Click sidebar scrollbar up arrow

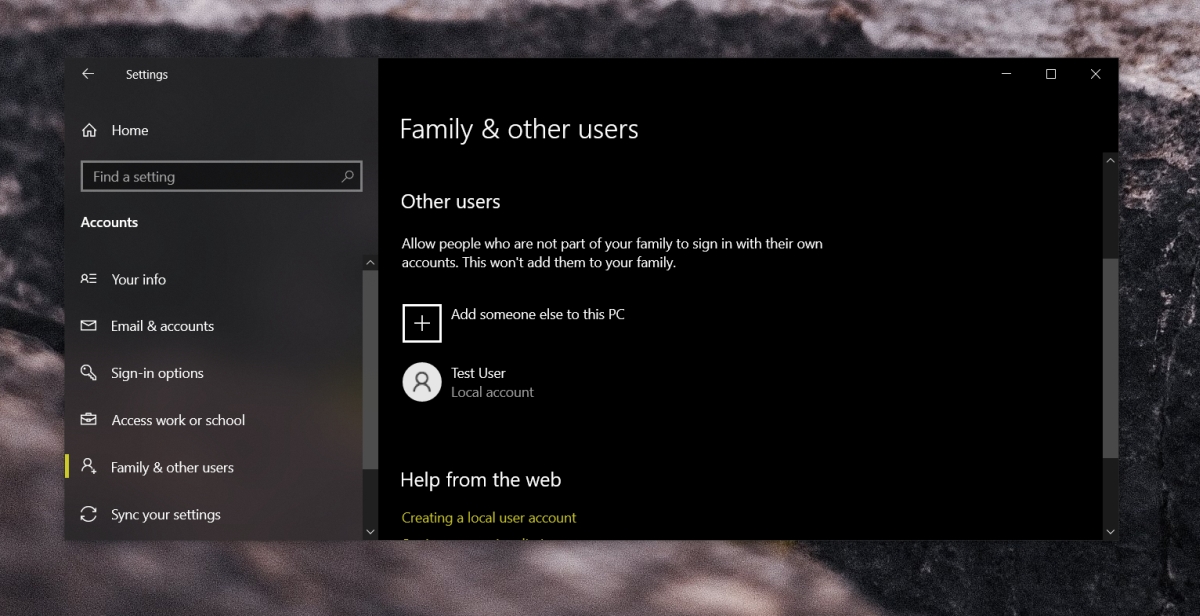[x=370, y=263]
